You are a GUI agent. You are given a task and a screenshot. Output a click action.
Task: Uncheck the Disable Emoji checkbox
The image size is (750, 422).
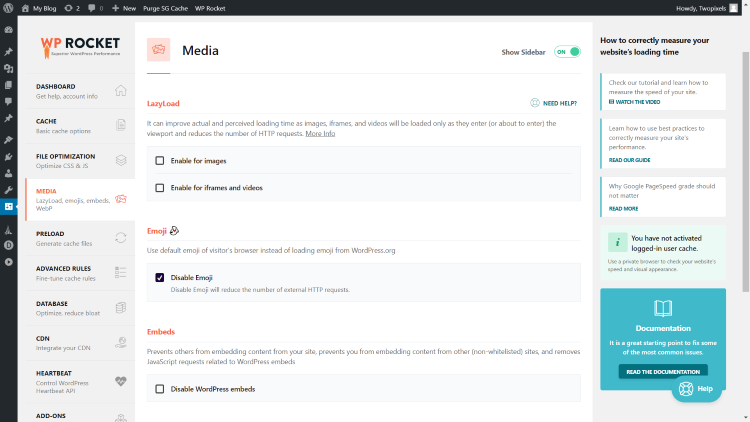pyautogui.click(x=160, y=278)
